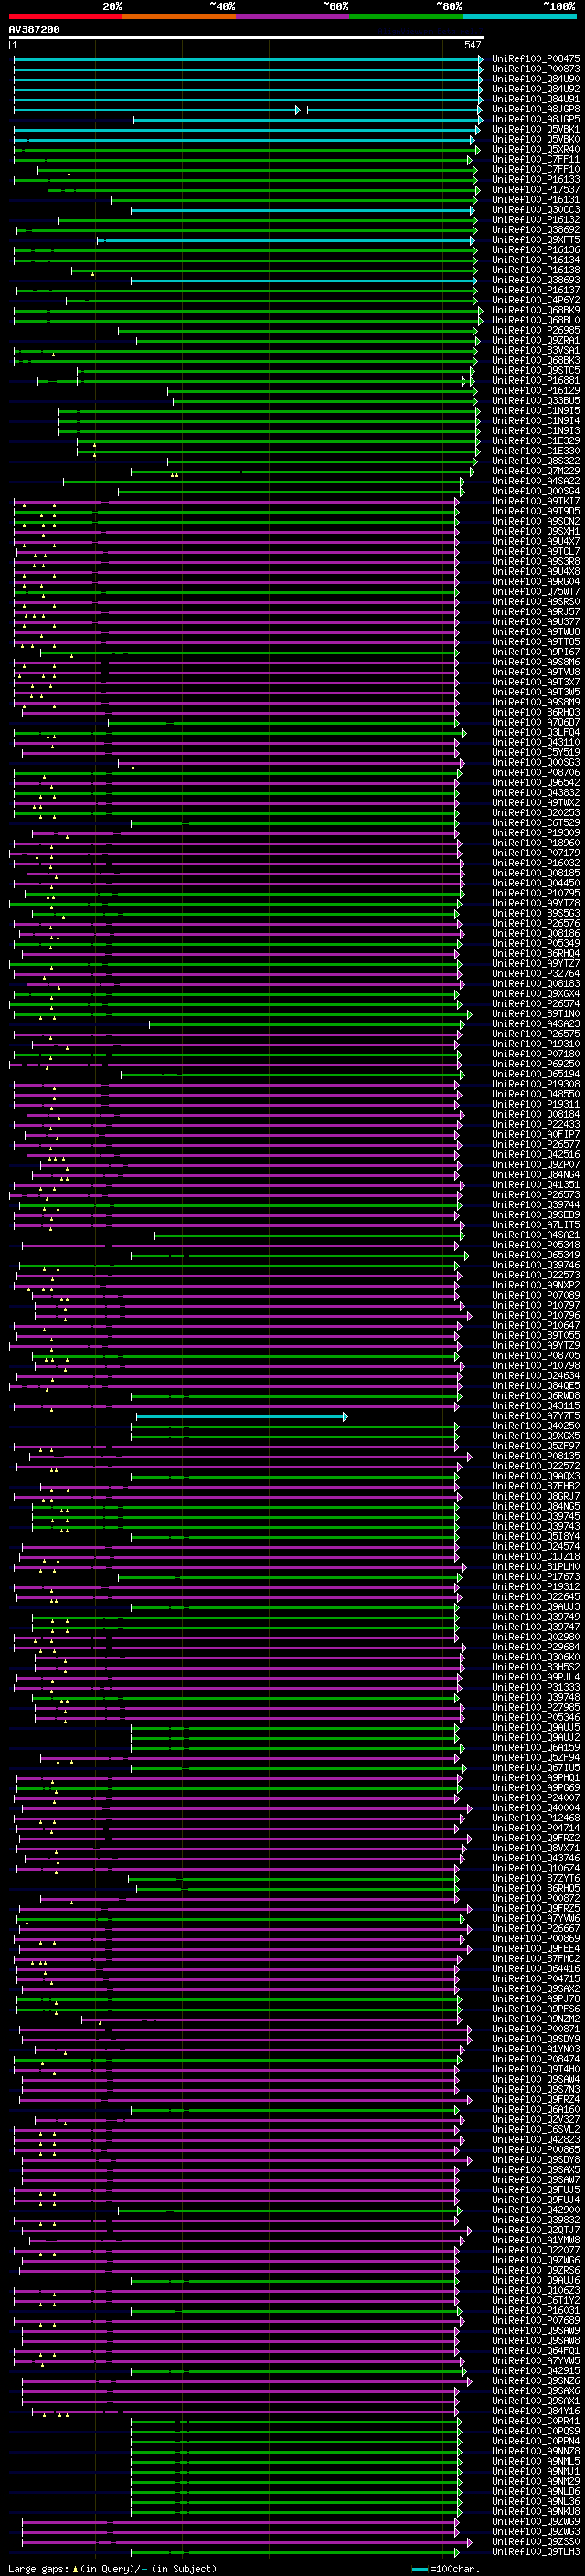585x2576 pixels.
Task: Click the purple ~60% legend segment
Action: [293, 16]
